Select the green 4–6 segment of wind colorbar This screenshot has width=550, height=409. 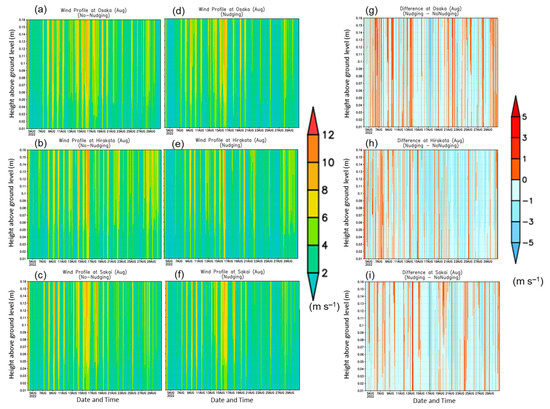click(x=313, y=231)
